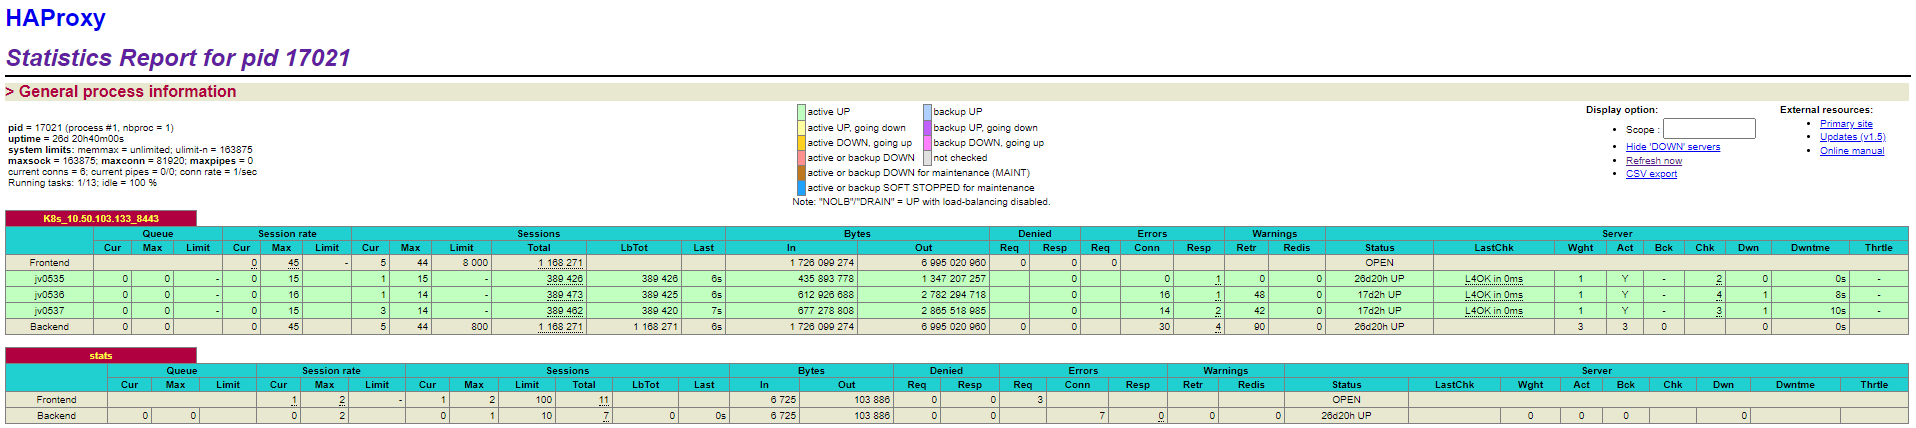Click K8s Backend LbTot 1 168 271
1916x428 pixels.
tap(655, 327)
